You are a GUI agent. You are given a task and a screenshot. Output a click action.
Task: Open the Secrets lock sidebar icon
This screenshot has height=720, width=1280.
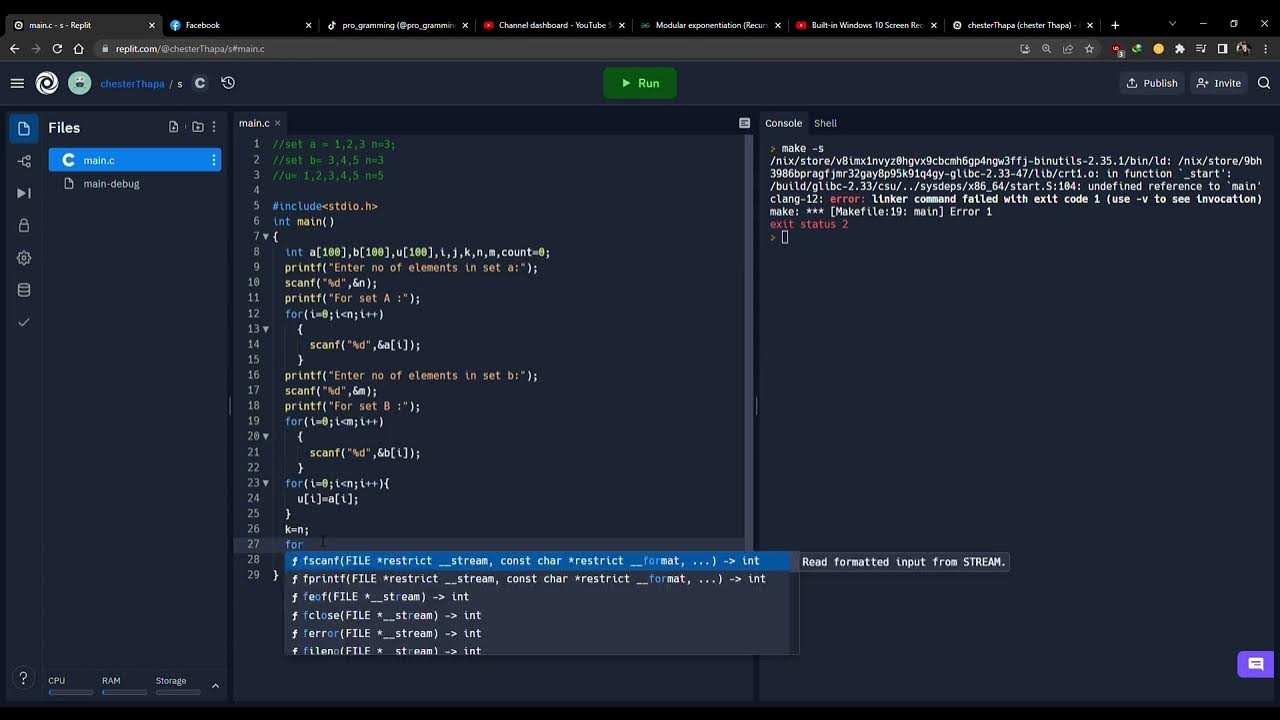pos(24,225)
